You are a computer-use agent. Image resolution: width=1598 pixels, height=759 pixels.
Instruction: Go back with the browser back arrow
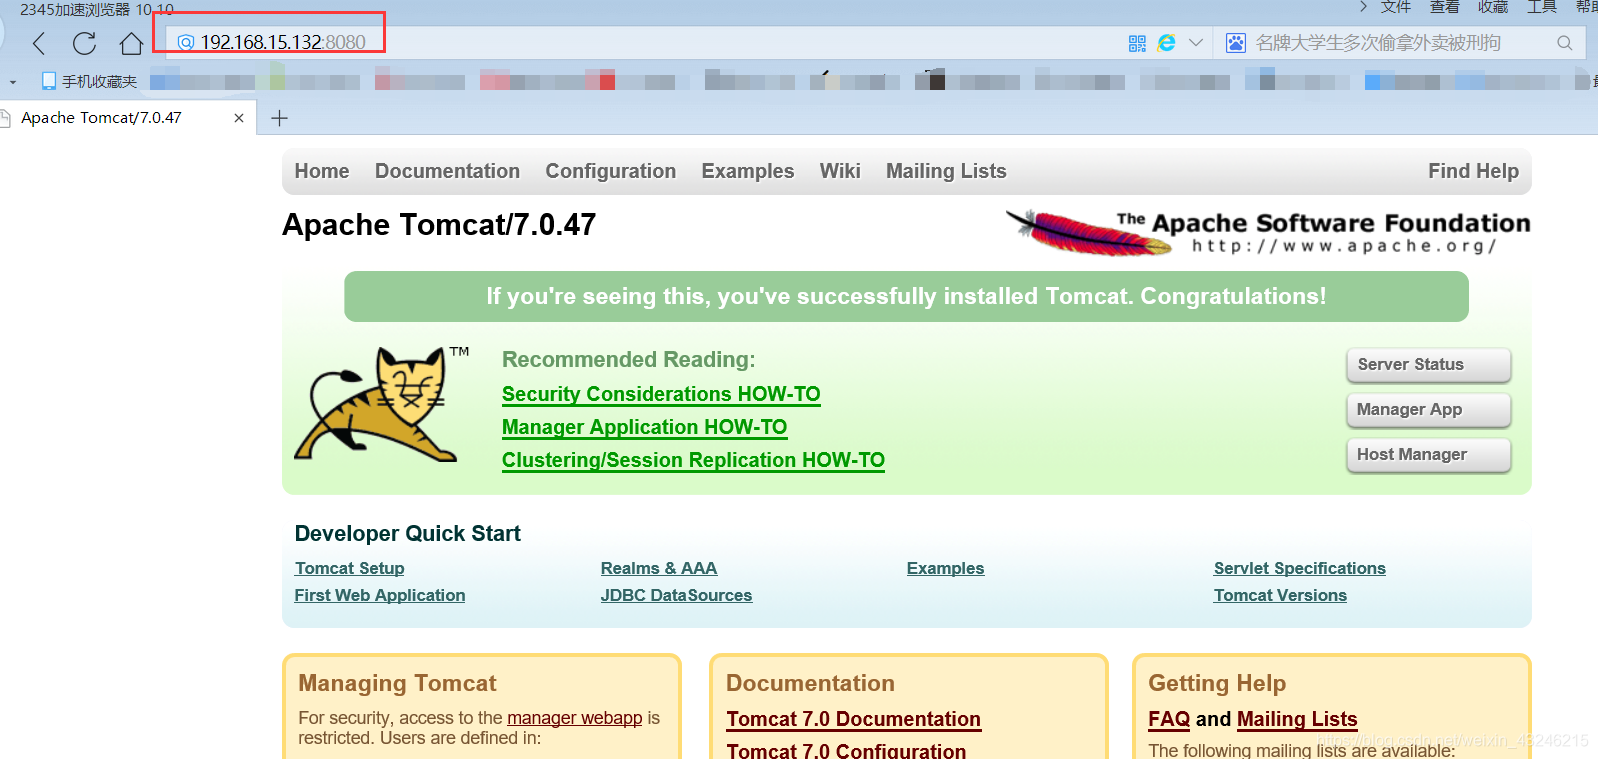tap(39, 43)
